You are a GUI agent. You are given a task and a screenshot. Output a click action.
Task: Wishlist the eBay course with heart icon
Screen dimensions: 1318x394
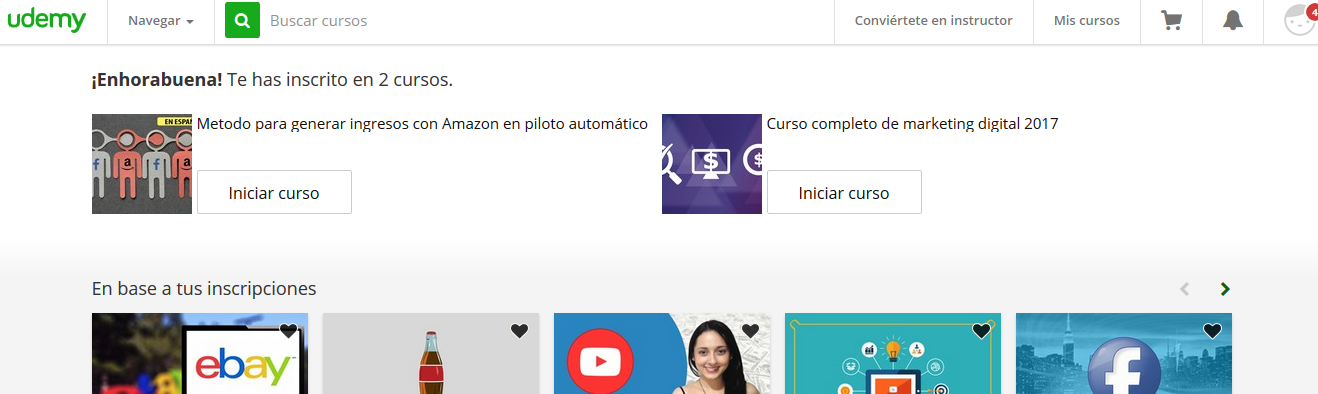(x=288, y=331)
